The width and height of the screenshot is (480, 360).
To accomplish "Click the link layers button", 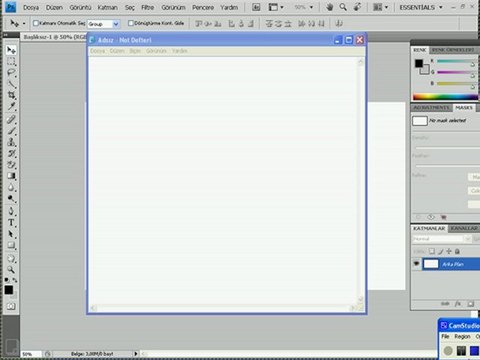I will [445, 304].
